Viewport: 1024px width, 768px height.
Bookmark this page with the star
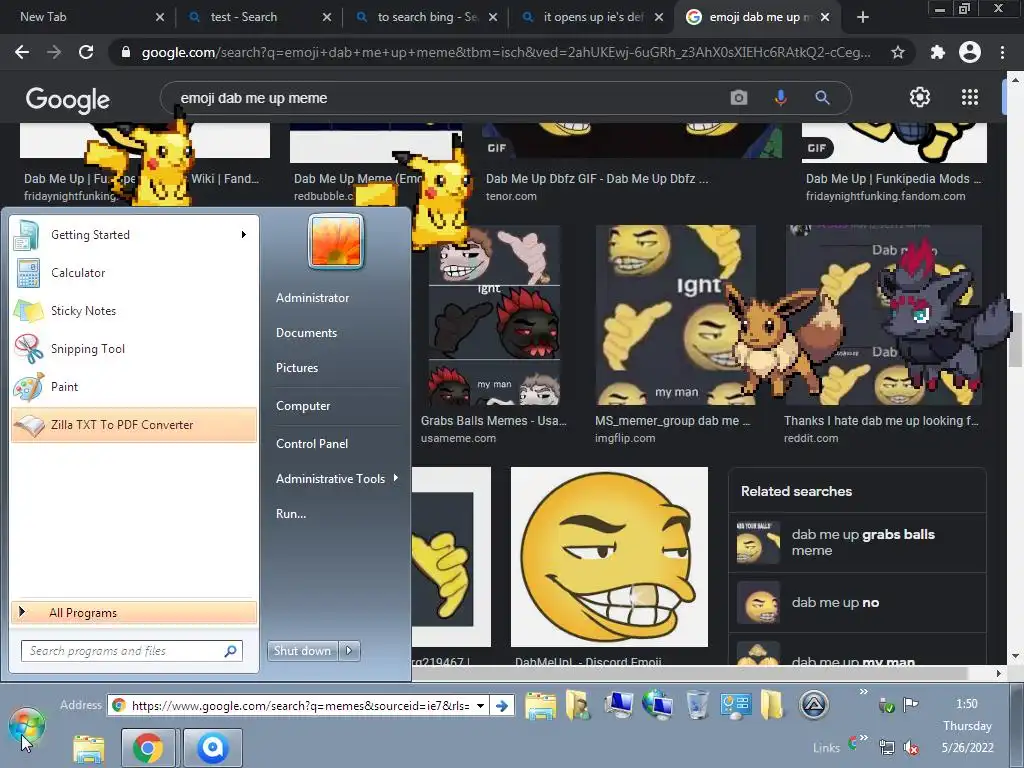(x=898, y=52)
